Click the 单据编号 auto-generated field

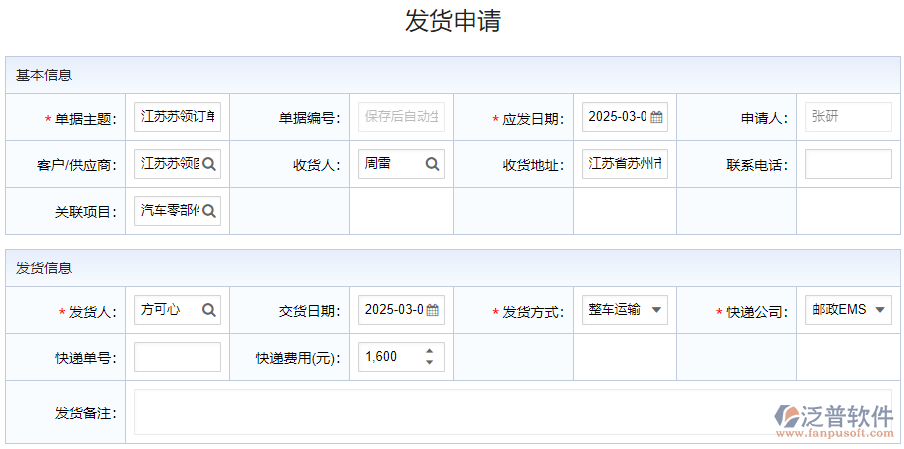tap(401, 117)
